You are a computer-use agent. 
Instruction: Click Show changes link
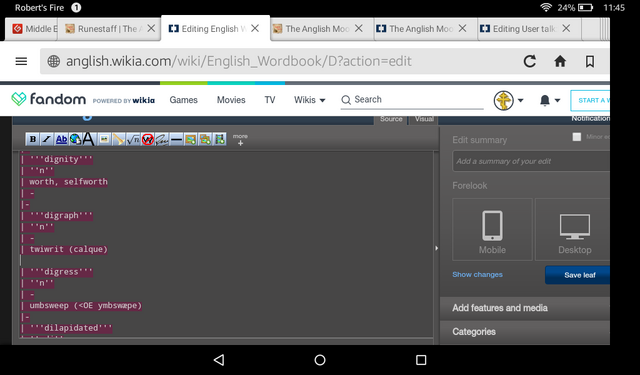point(477,275)
